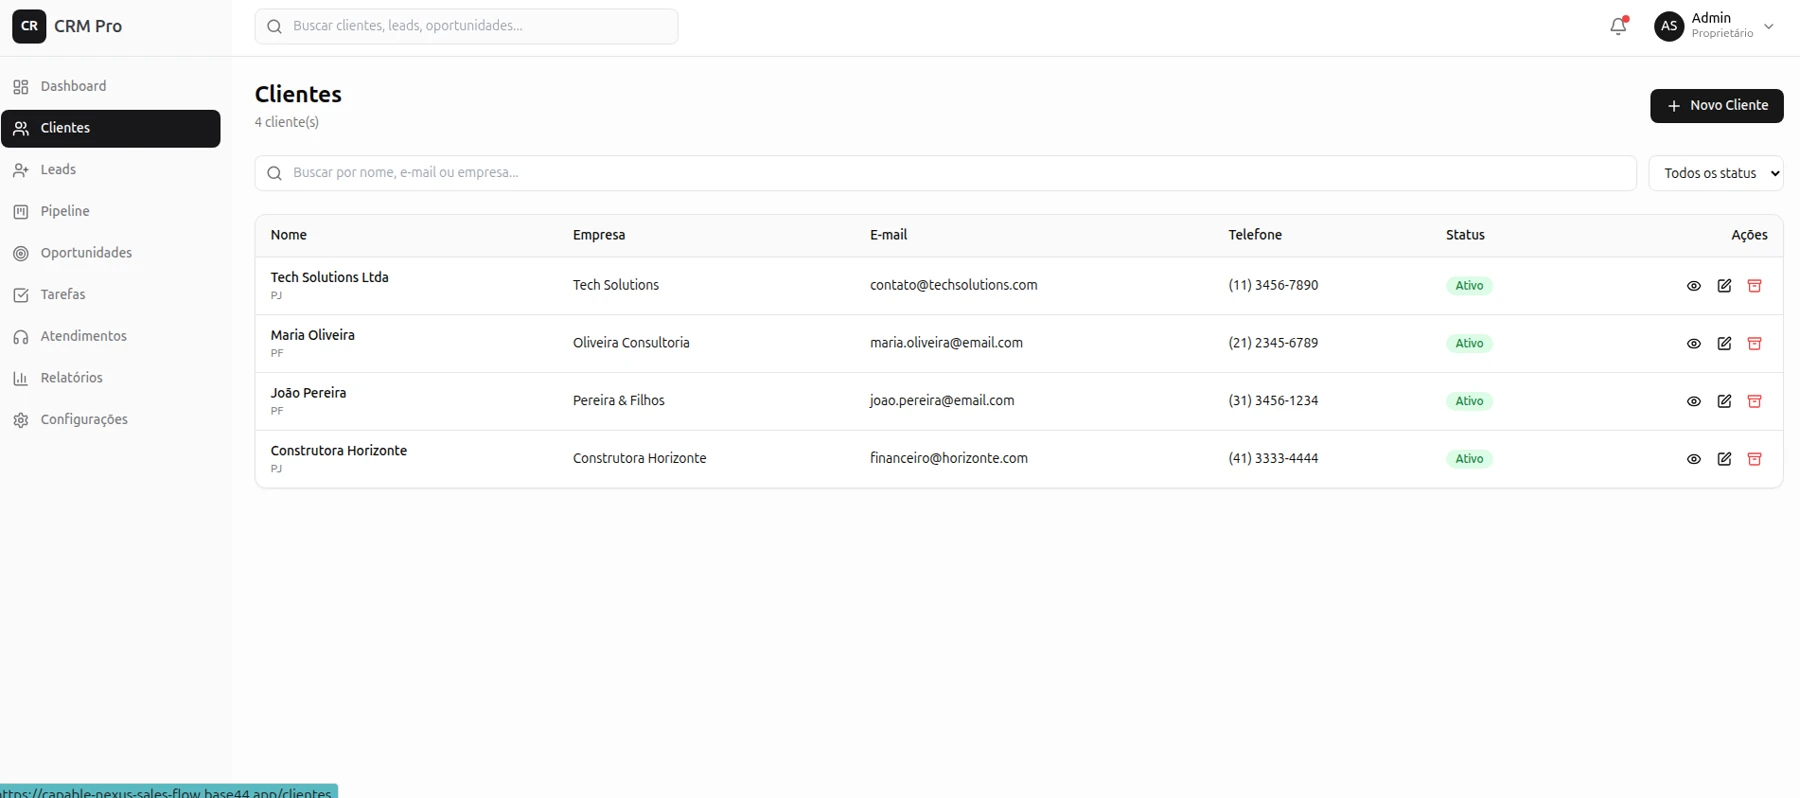Open the Leads section

110,170
